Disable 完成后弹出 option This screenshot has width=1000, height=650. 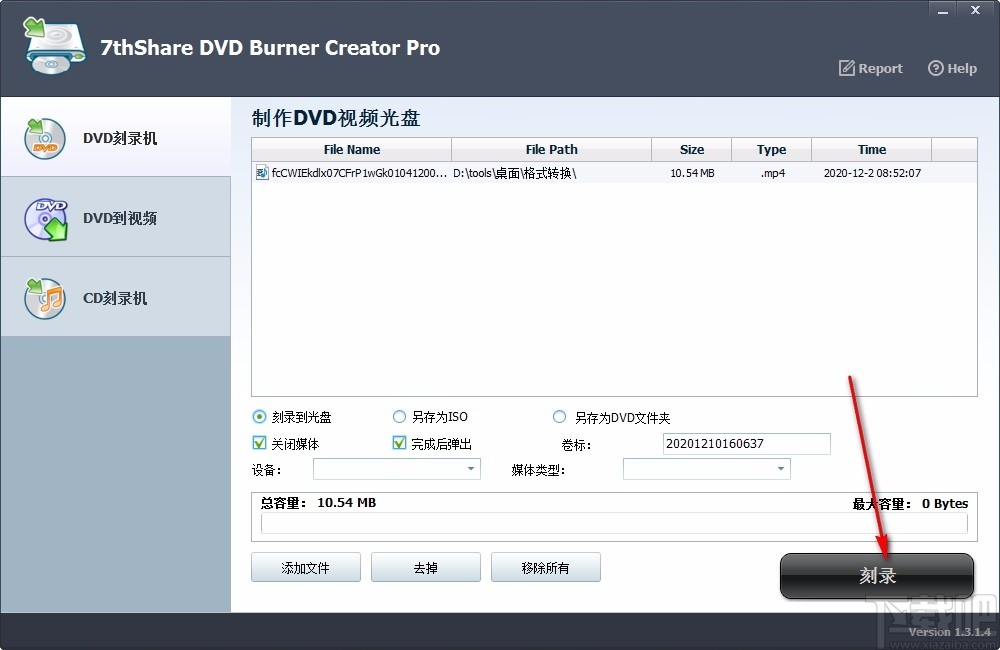tap(397, 443)
